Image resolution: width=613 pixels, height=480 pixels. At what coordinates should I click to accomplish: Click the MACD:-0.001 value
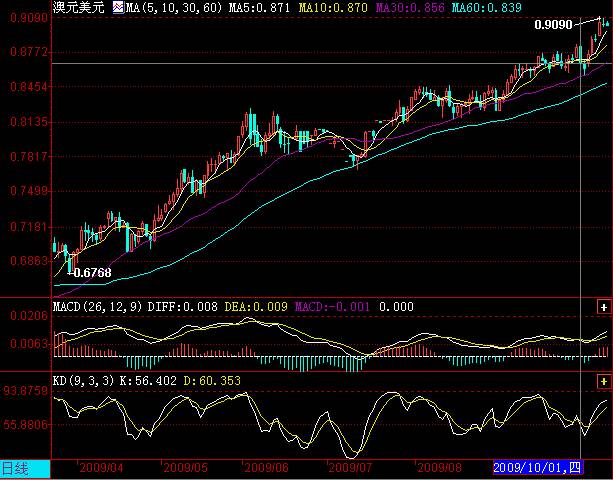pyautogui.click(x=332, y=306)
